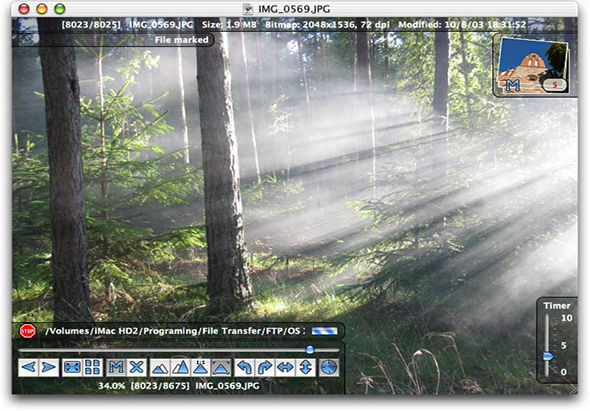The image size is (590, 411).
Task: Stop scanning with the red STOP sign
Action: coord(27,331)
